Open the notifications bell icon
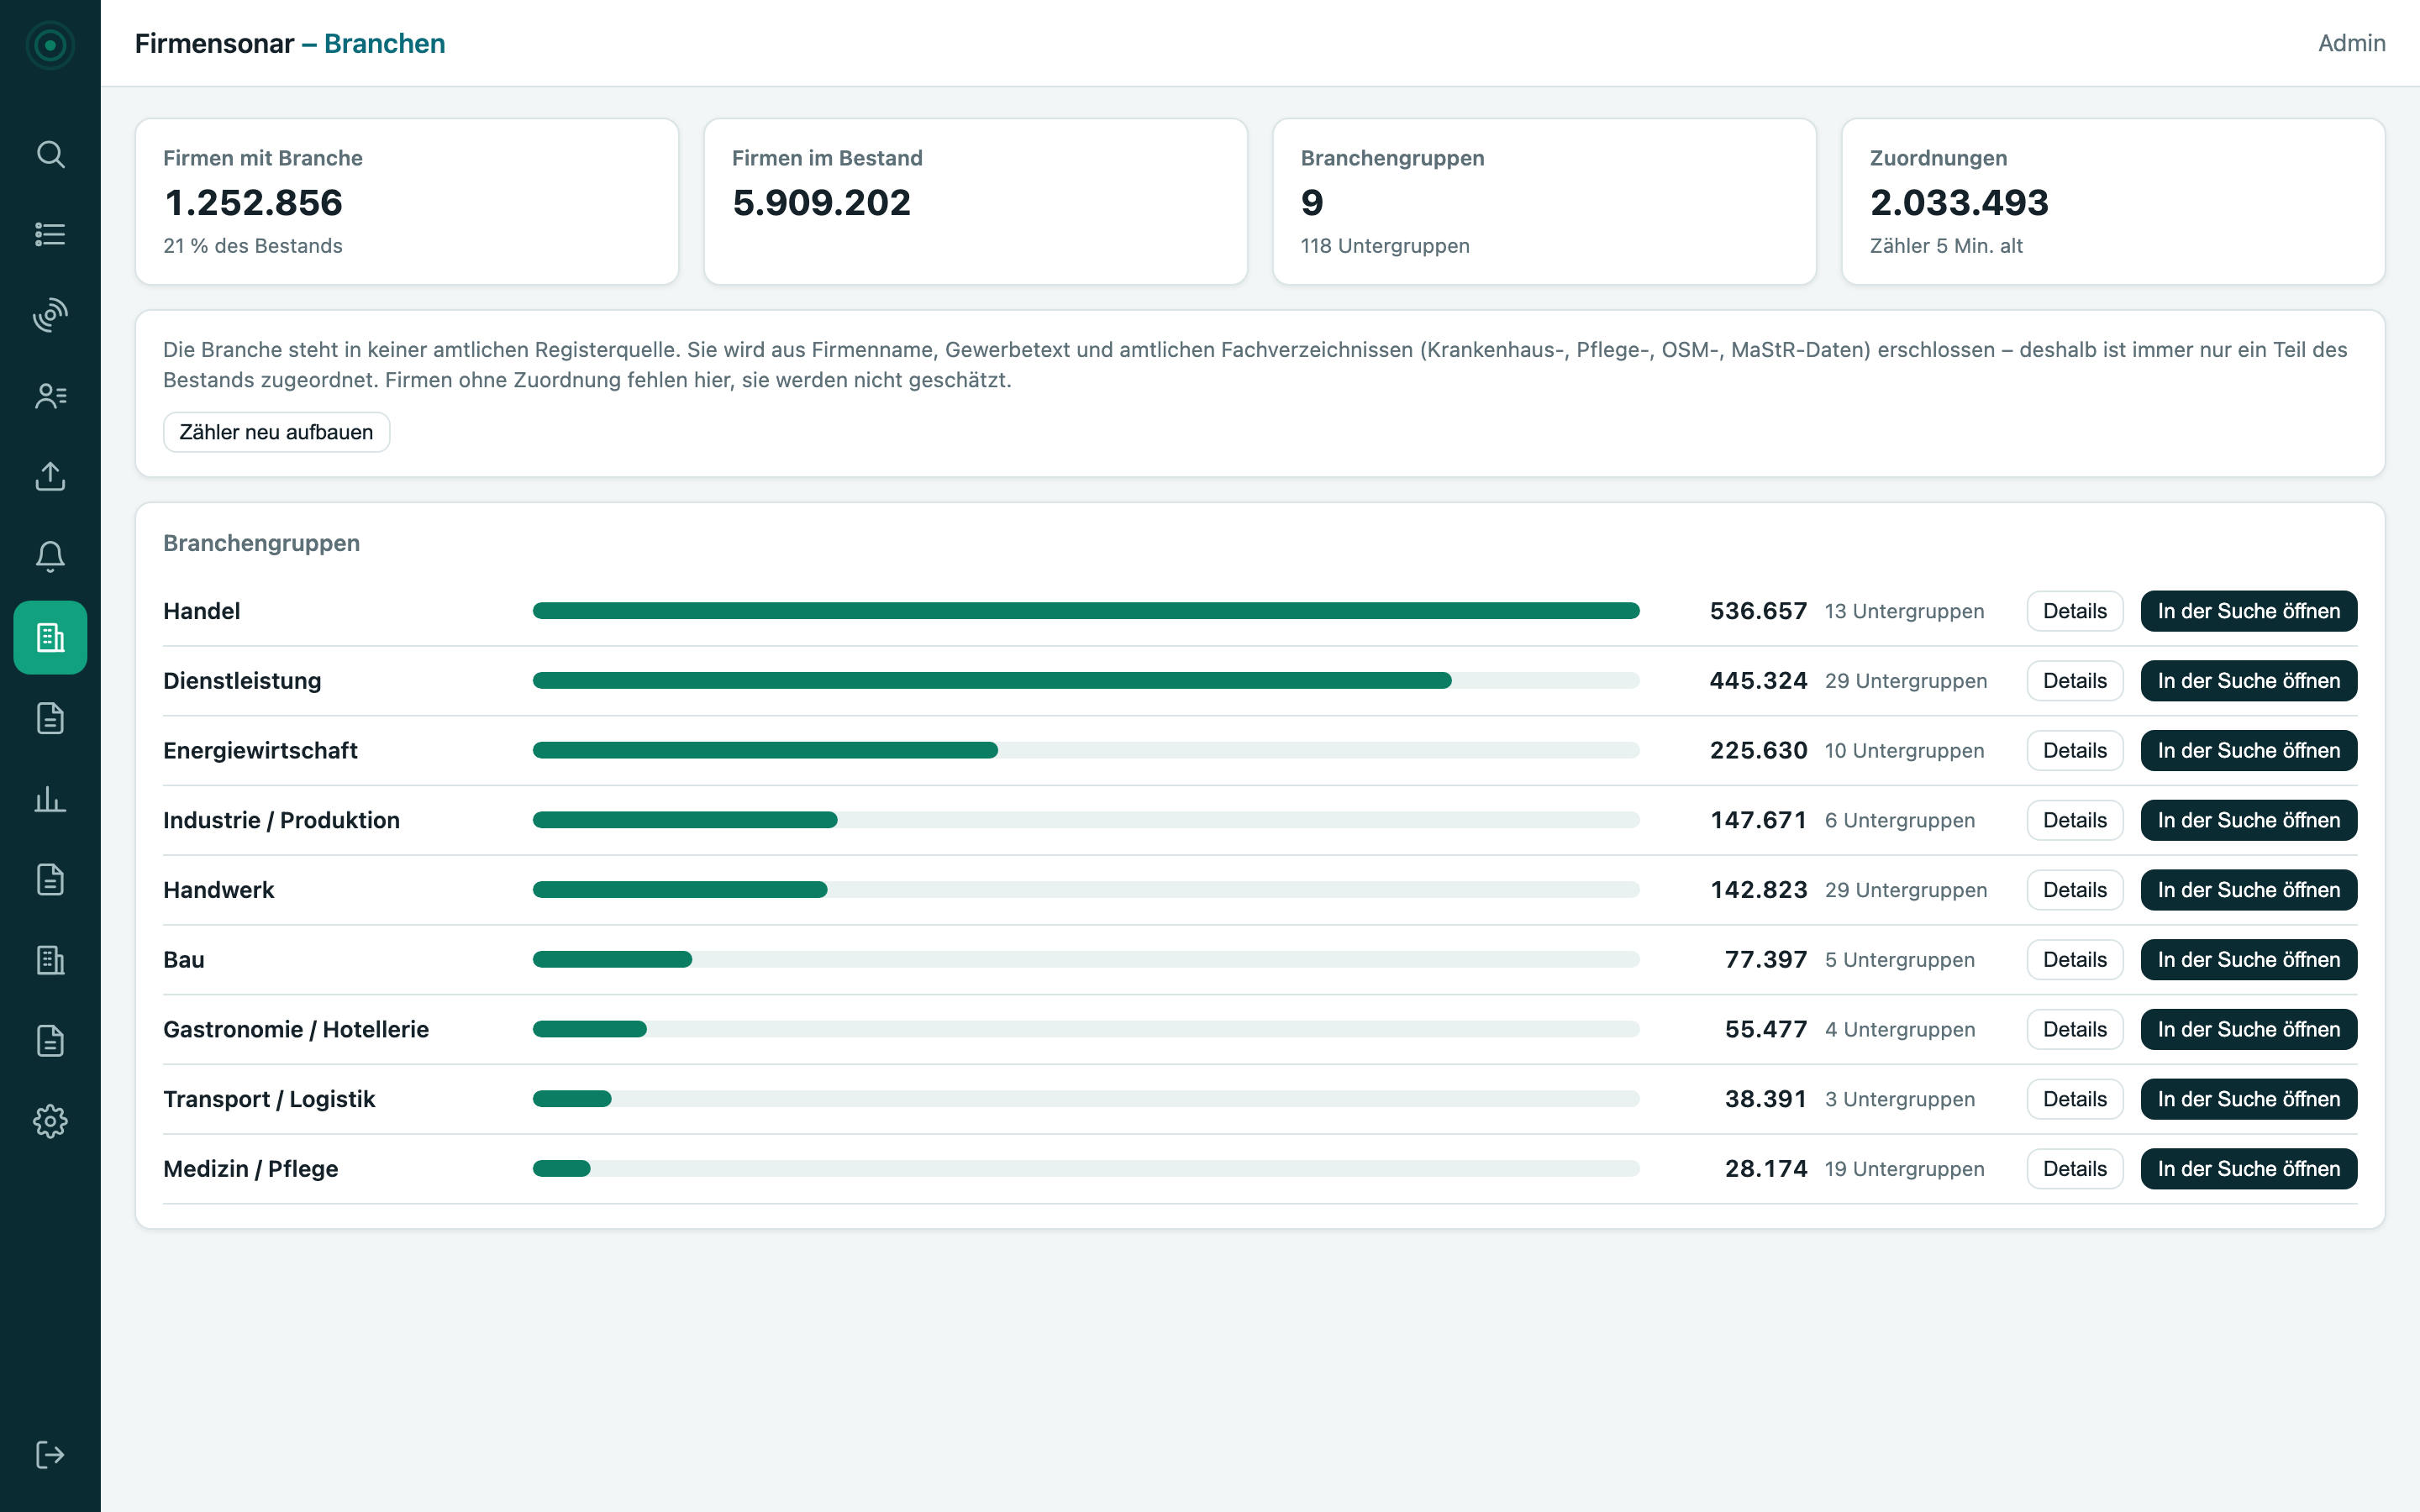The width and height of the screenshot is (2420, 1512). tap(50, 557)
